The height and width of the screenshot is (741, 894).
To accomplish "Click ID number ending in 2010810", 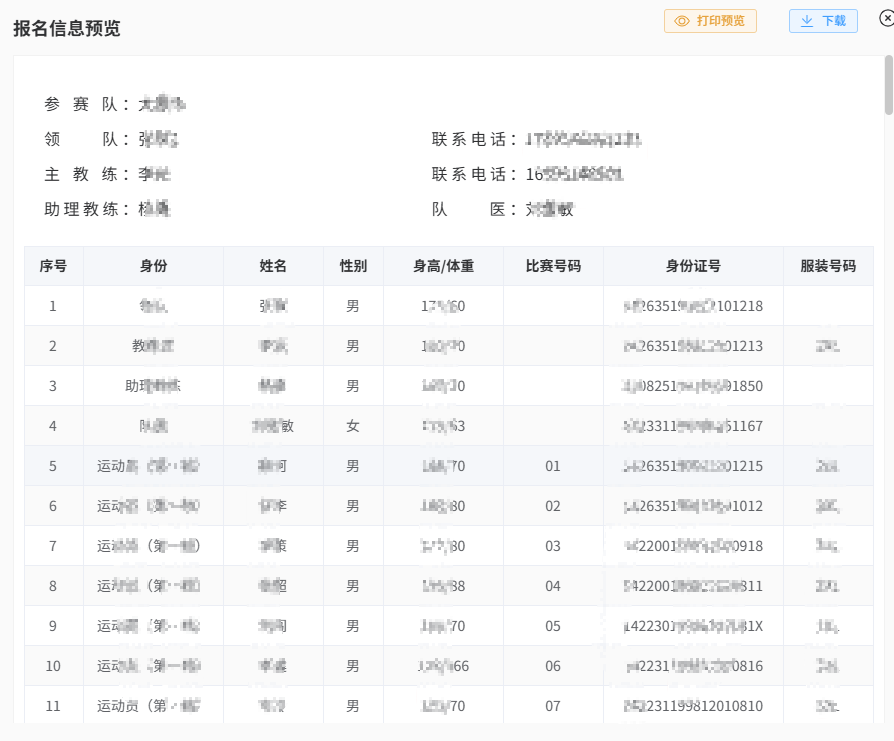I will (x=693, y=706).
